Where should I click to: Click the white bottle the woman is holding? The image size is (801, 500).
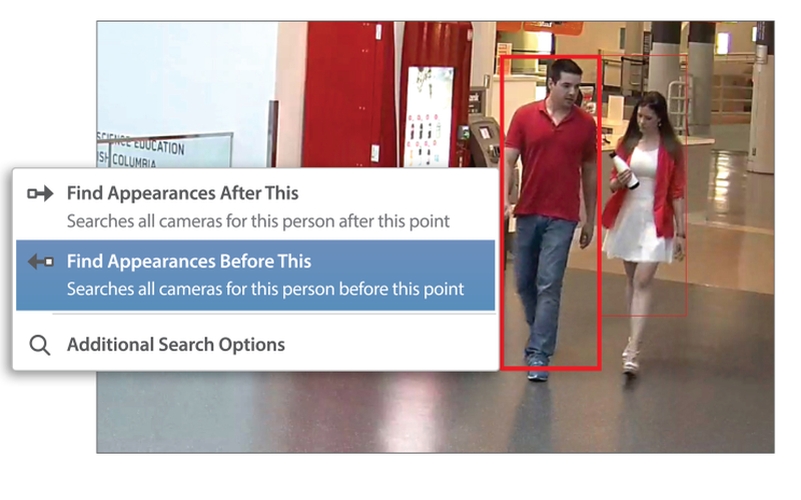tap(627, 172)
